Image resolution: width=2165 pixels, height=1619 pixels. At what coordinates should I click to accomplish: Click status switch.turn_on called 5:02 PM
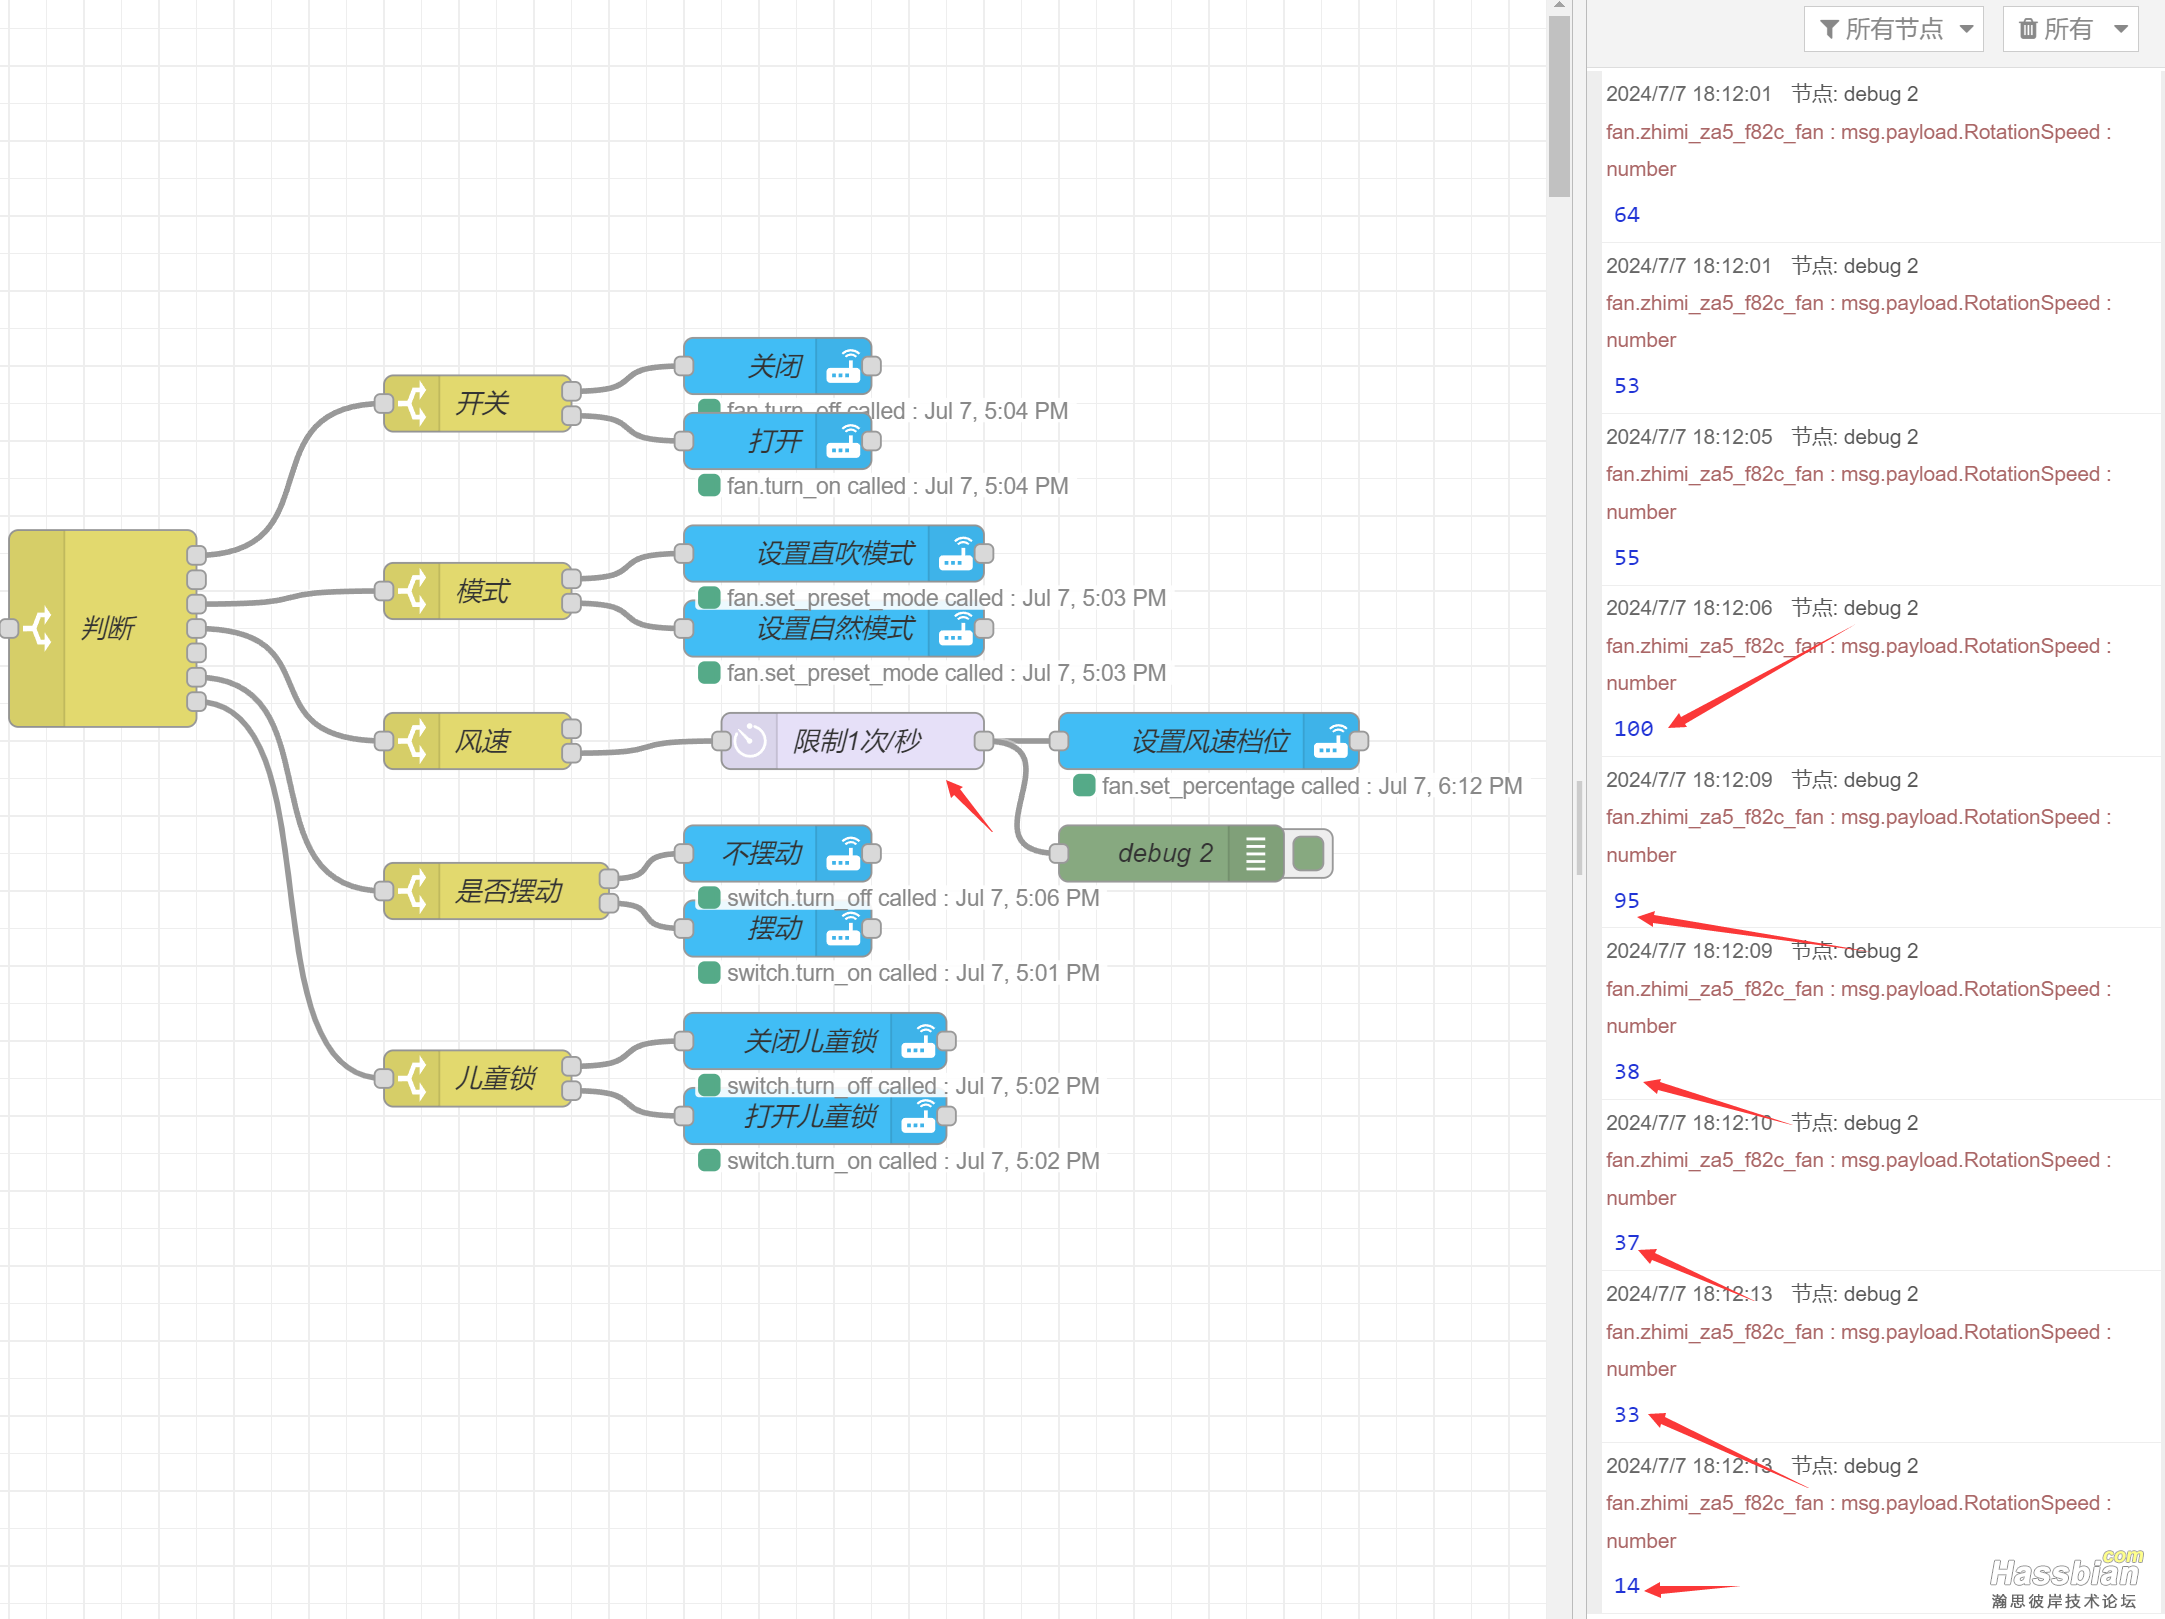click(x=913, y=1161)
